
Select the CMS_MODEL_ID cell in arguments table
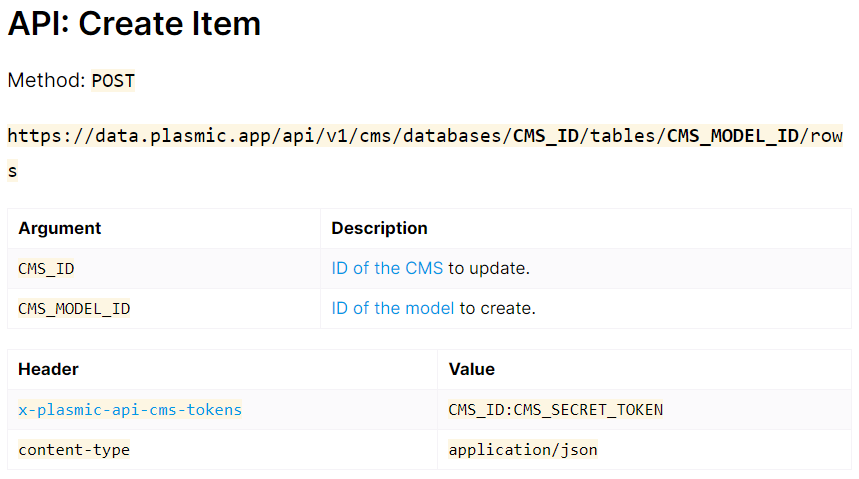(x=74, y=309)
